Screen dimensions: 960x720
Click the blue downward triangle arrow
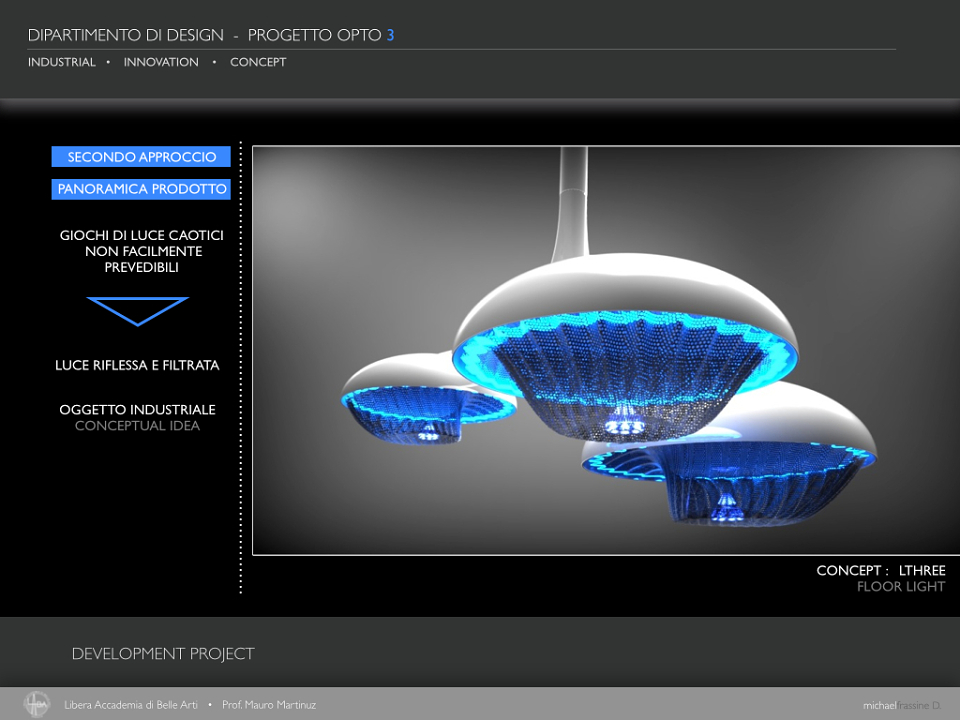click(138, 311)
